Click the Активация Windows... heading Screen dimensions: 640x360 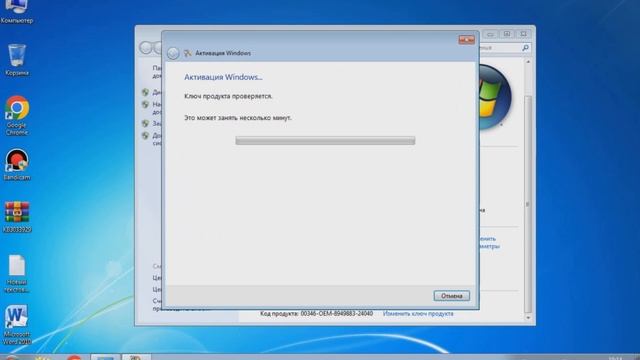[x=223, y=77]
